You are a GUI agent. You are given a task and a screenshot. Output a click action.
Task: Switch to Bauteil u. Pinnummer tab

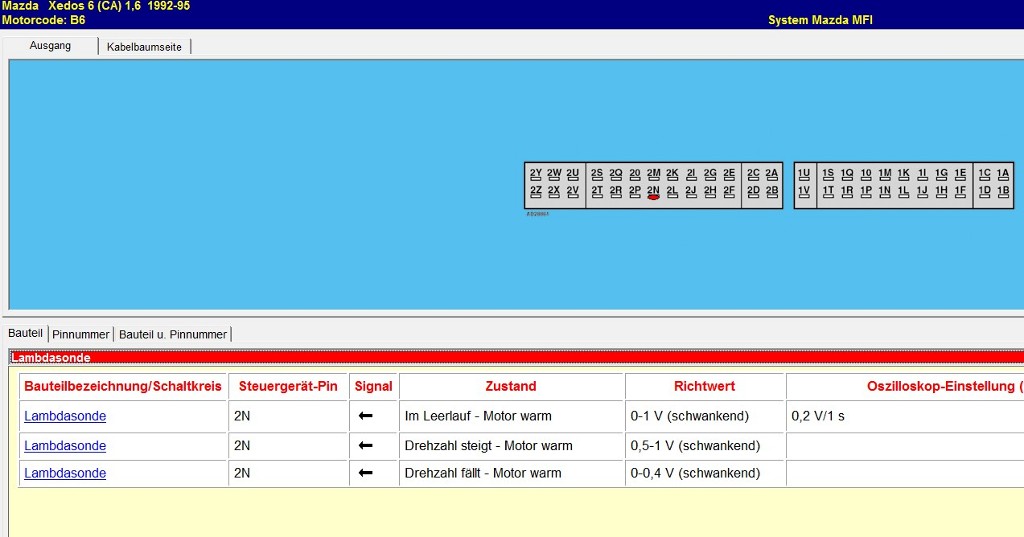(173, 334)
